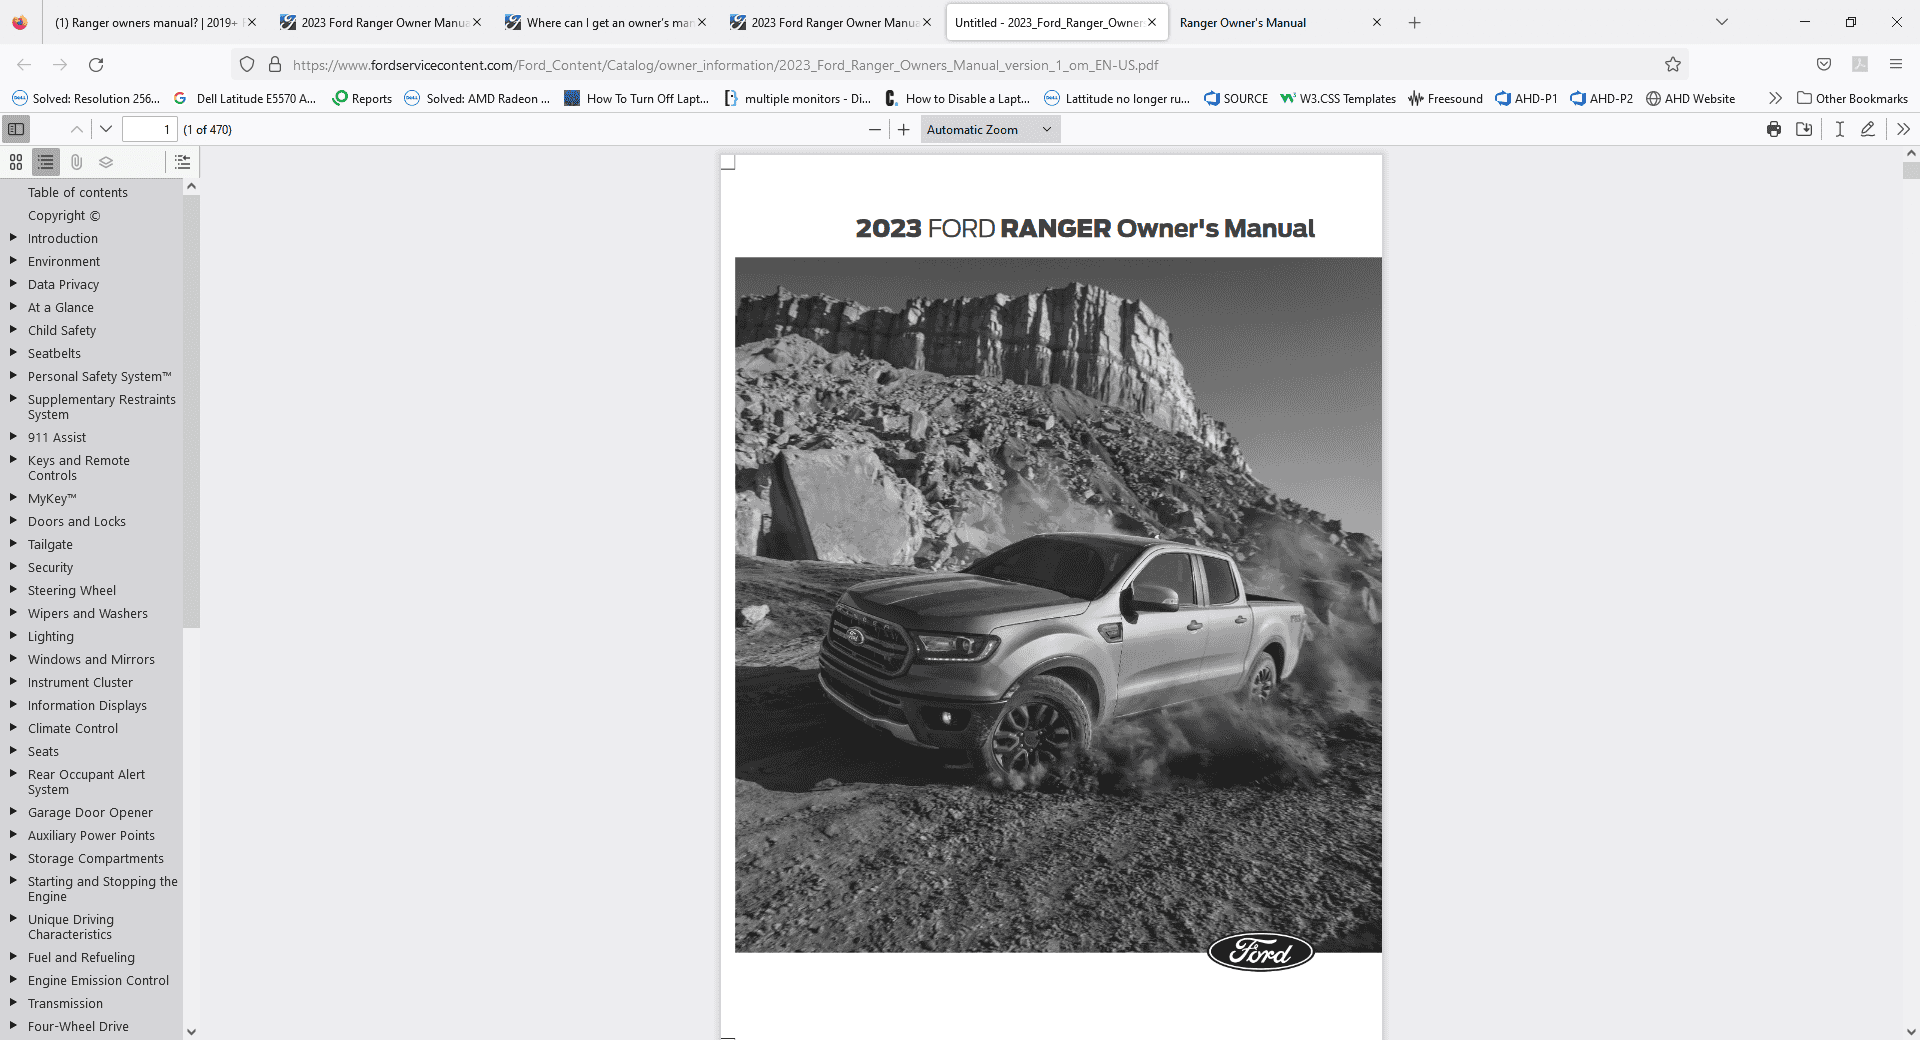Jump to 'Four-Wheel Drive' outline entry
The width and height of the screenshot is (1920, 1040).
tap(78, 1026)
